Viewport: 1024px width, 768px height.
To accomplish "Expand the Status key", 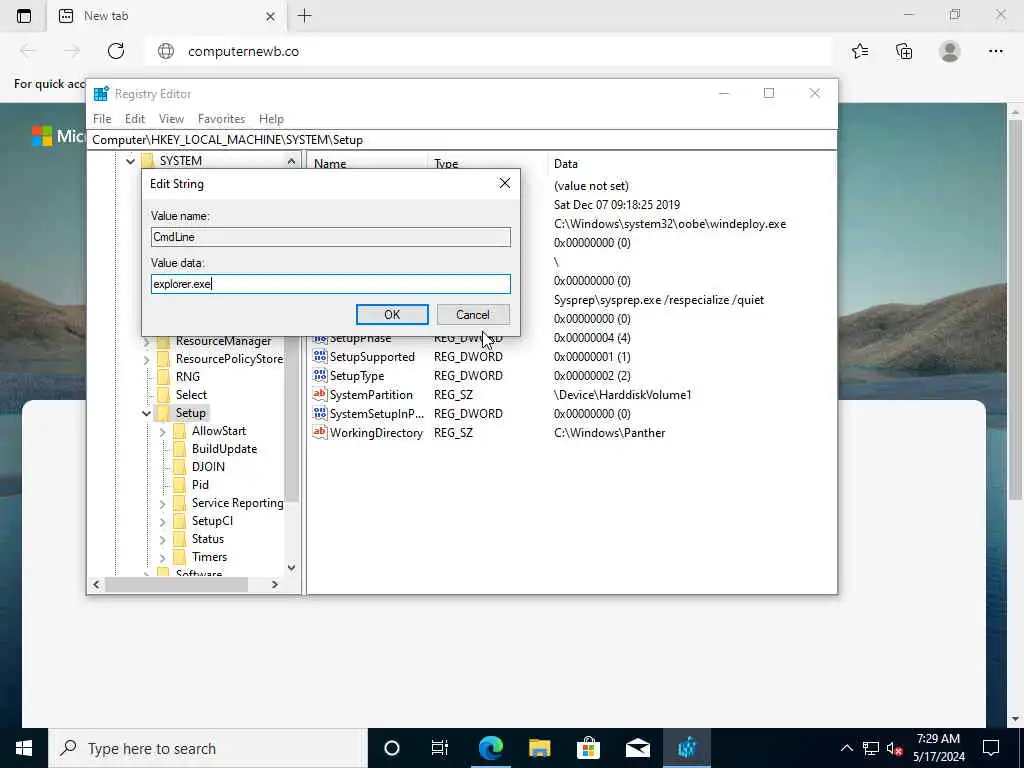I will pyautogui.click(x=163, y=539).
